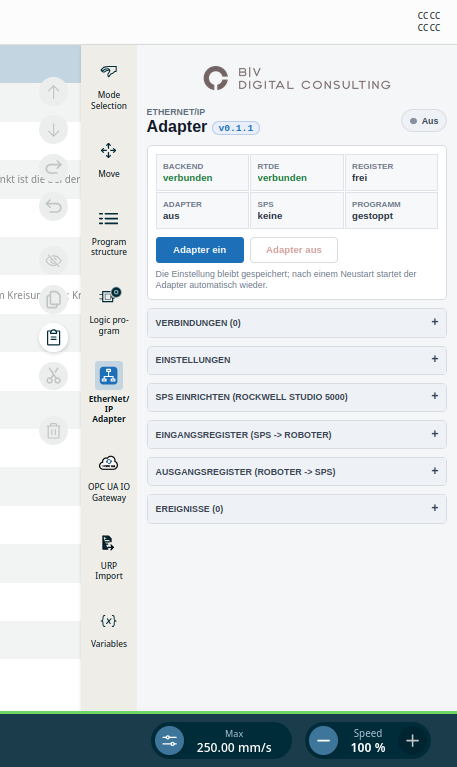Expand Eingangsregister (SPS -> Roboter) section

pos(297,434)
